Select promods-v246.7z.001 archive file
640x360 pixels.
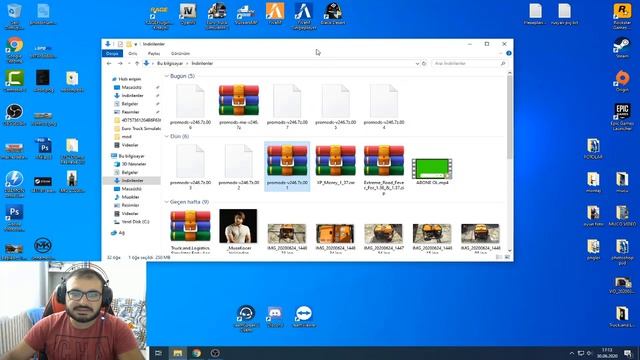[287, 167]
